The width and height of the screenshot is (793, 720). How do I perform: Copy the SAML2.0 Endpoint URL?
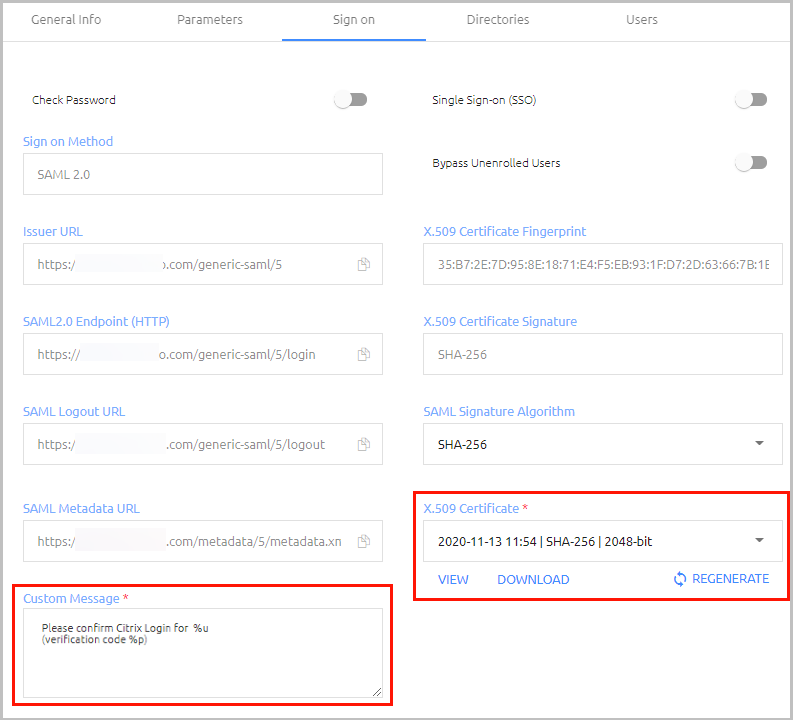pos(364,354)
